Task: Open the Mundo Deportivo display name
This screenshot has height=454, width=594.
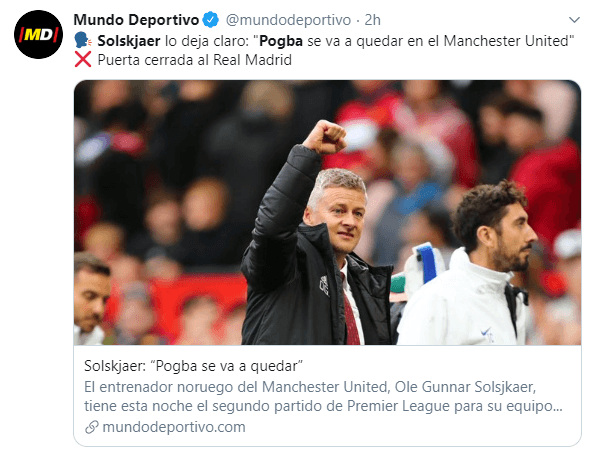Action: [x=136, y=20]
